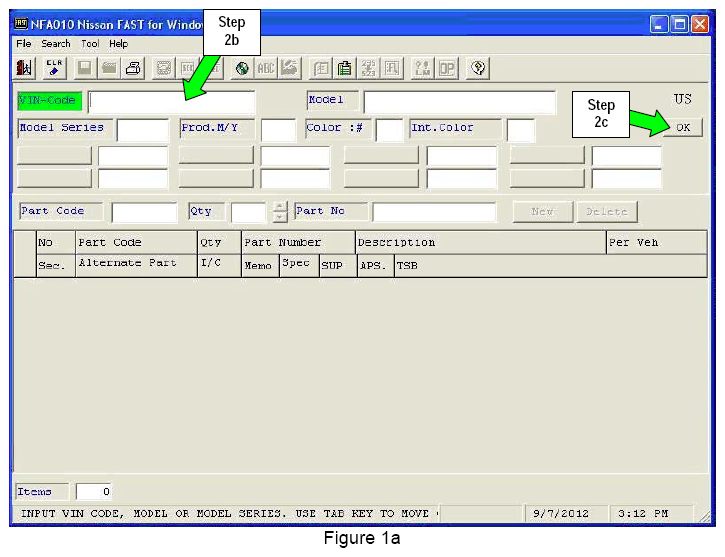Screen dimensions: 725x557
Task: Click the floppy disk save icon
Action: 85,68
